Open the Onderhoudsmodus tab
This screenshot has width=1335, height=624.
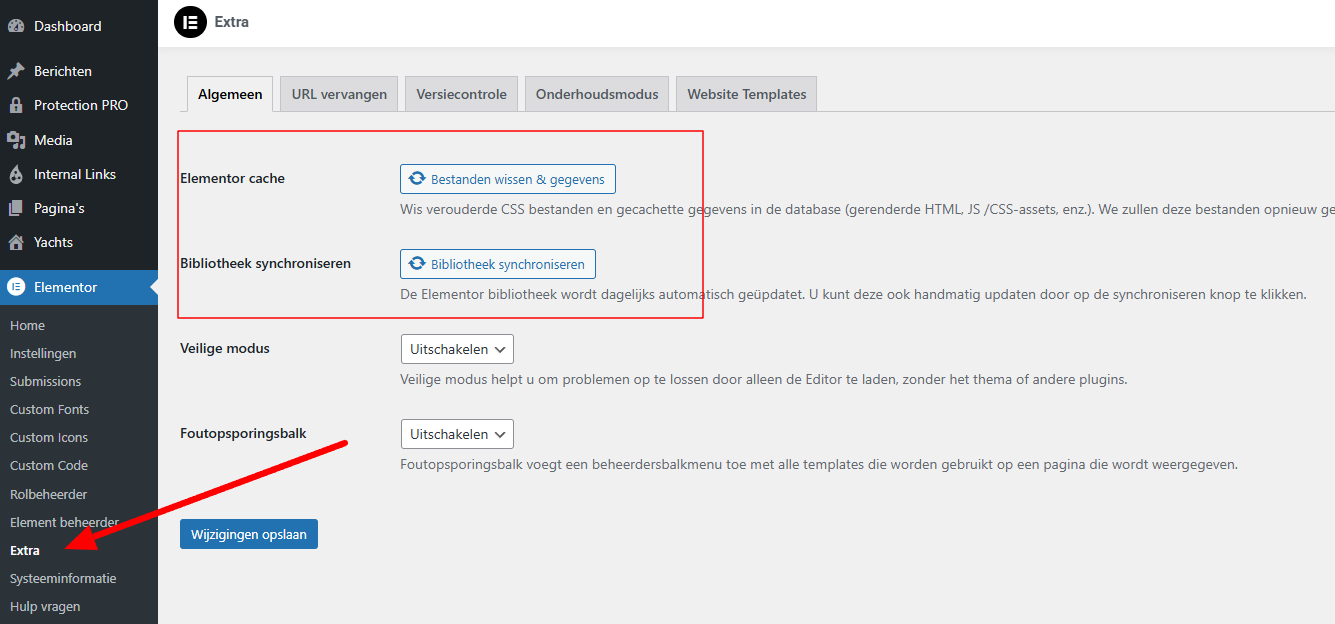597,94
